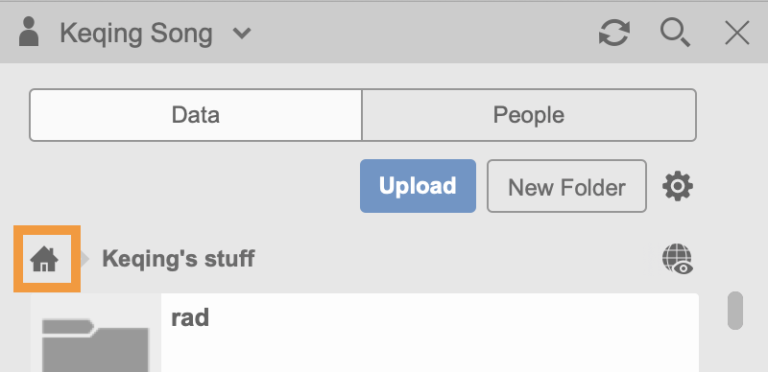Click the blue Upload button
The image size is (768, 372).
tap(418, 186)
